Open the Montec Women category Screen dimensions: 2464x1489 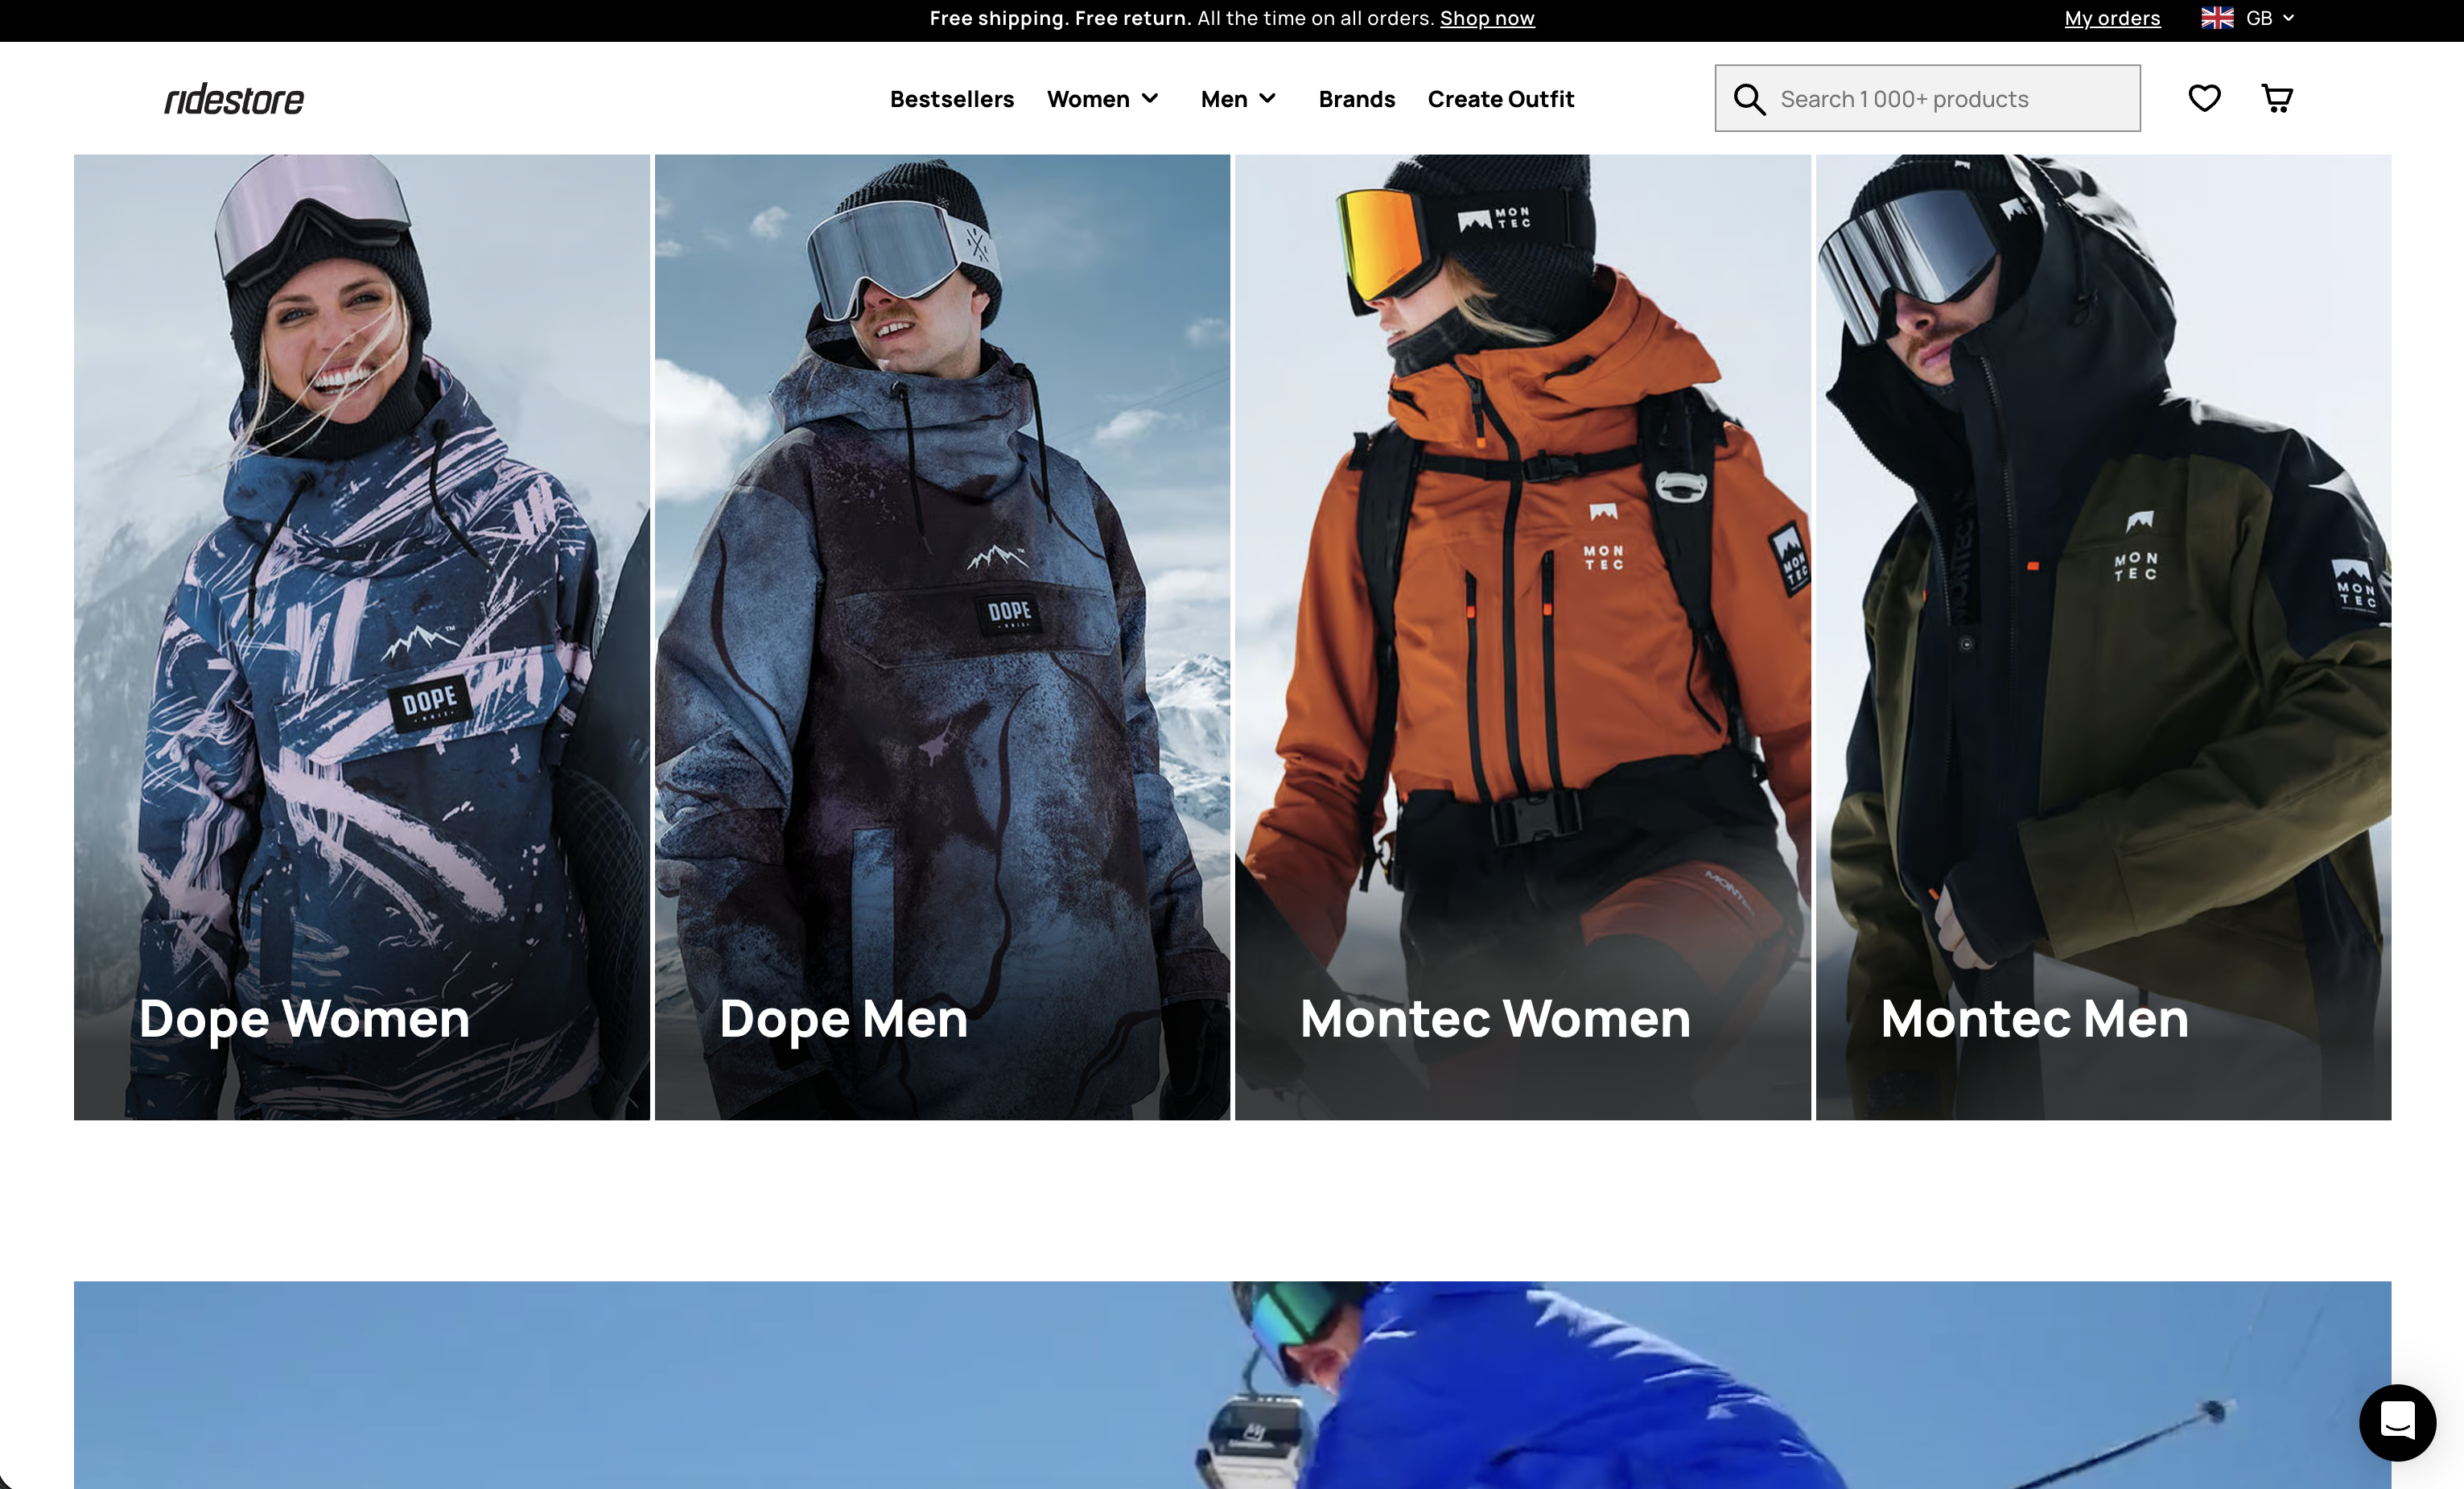coord(1522,637)
